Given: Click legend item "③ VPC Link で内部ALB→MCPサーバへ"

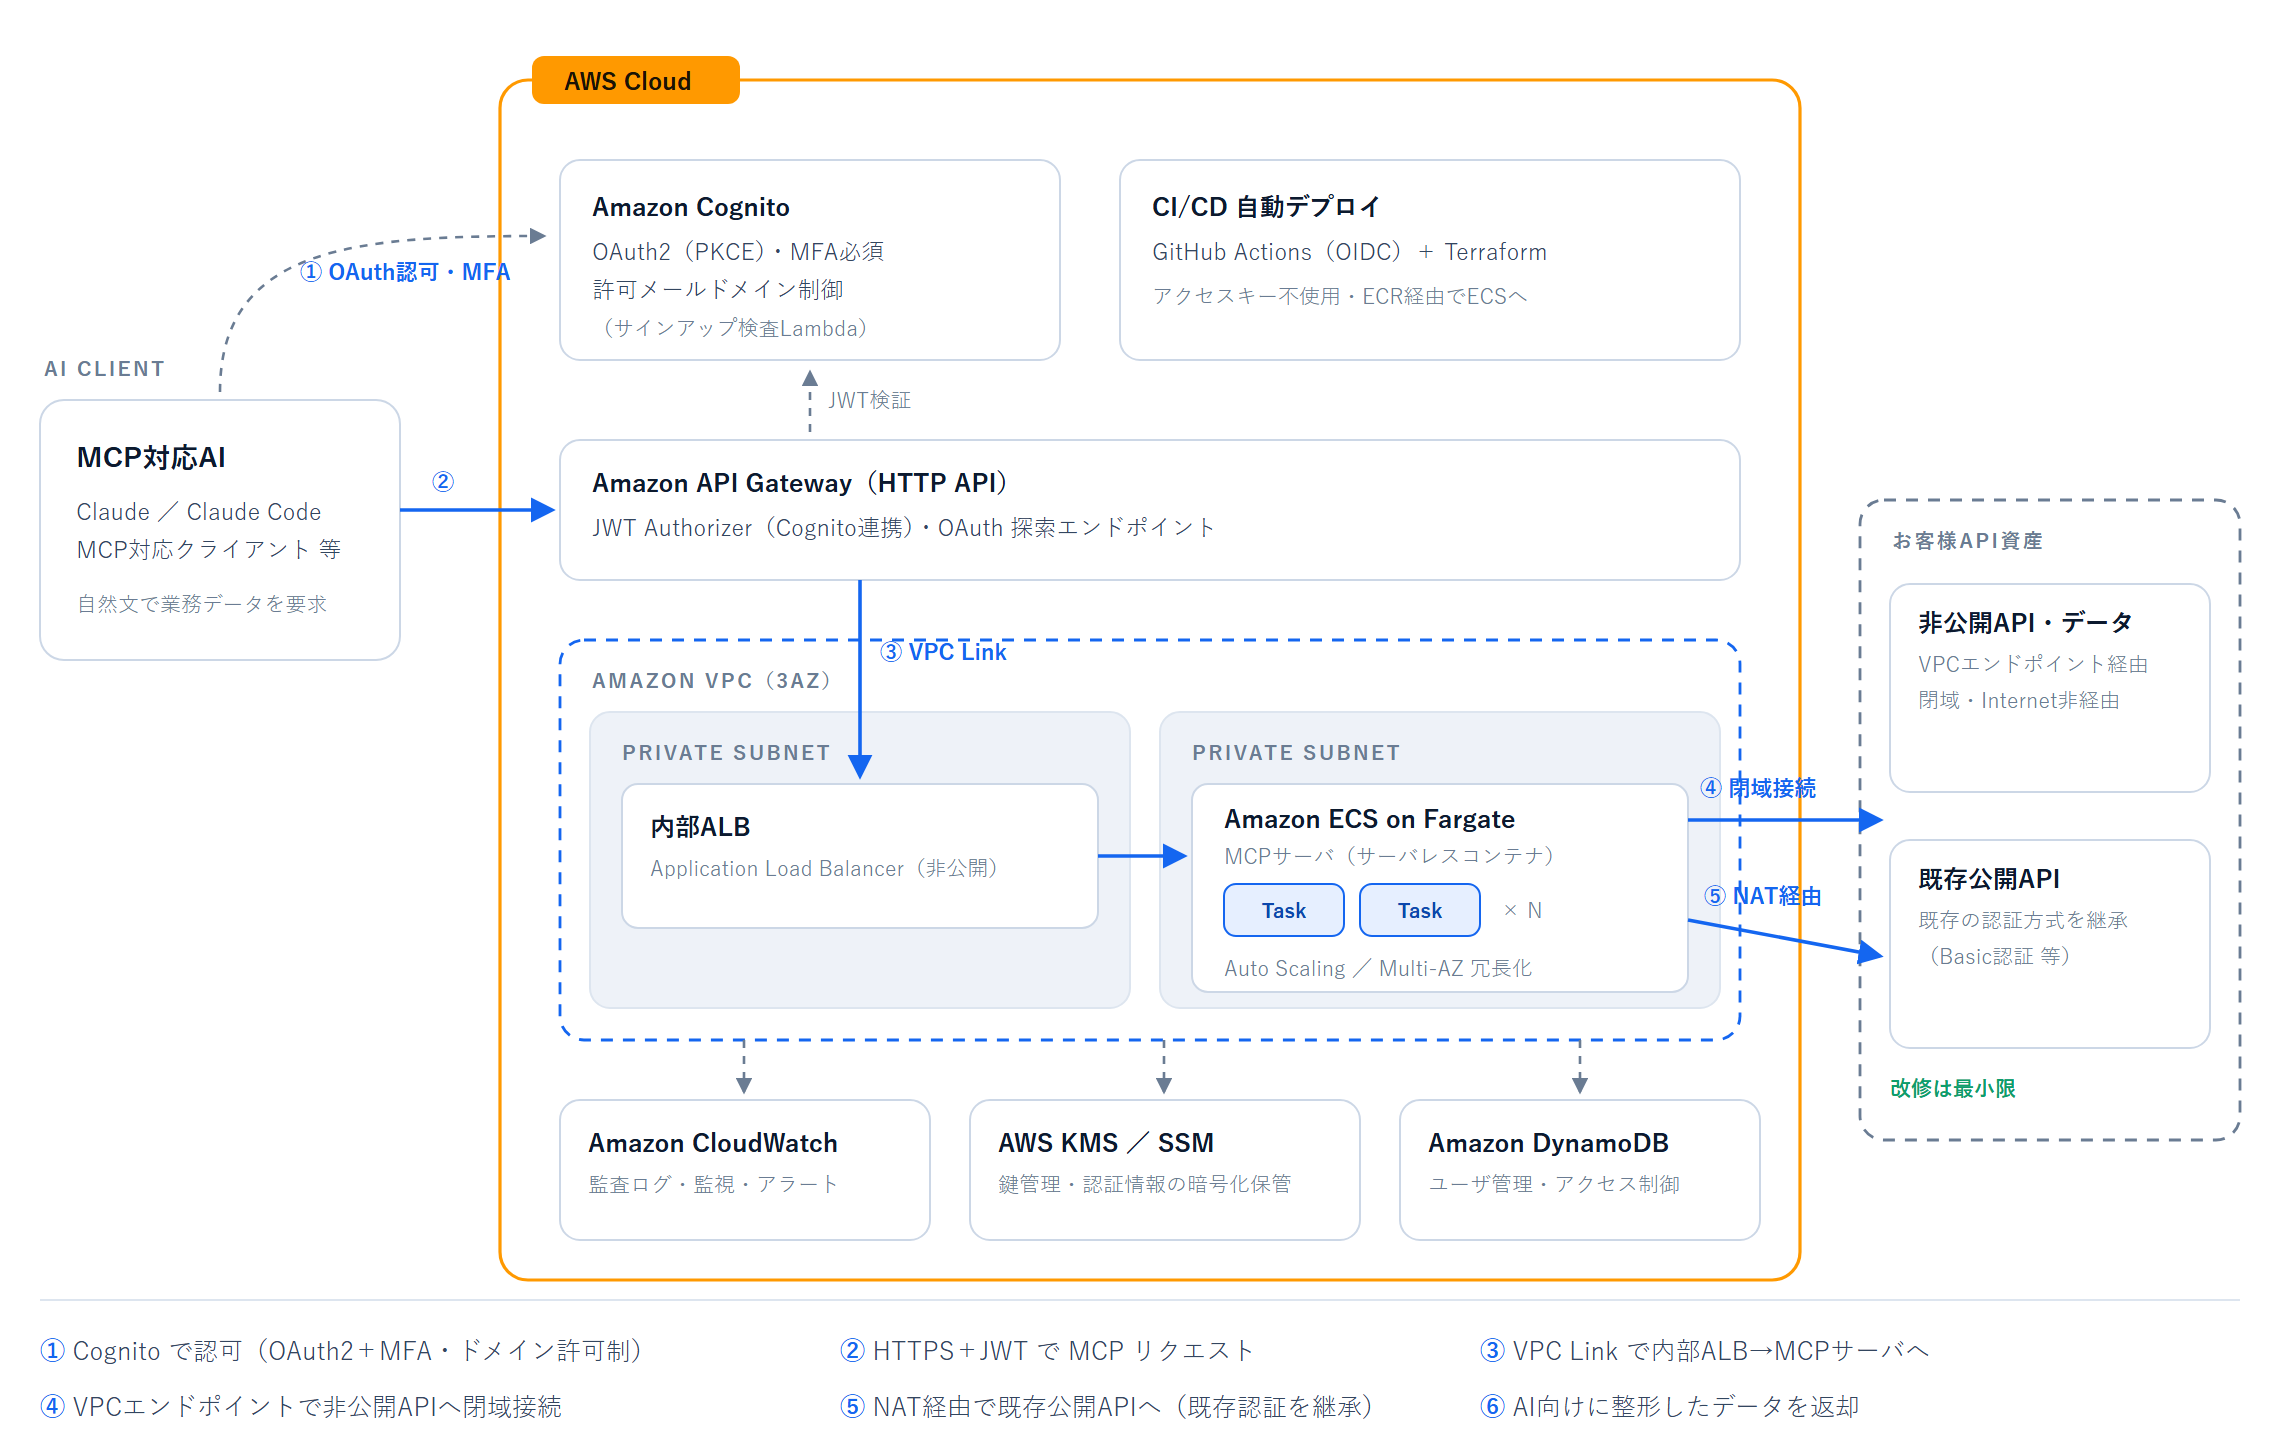Looking at the screenshot, I should (x=1705, y=1351).
